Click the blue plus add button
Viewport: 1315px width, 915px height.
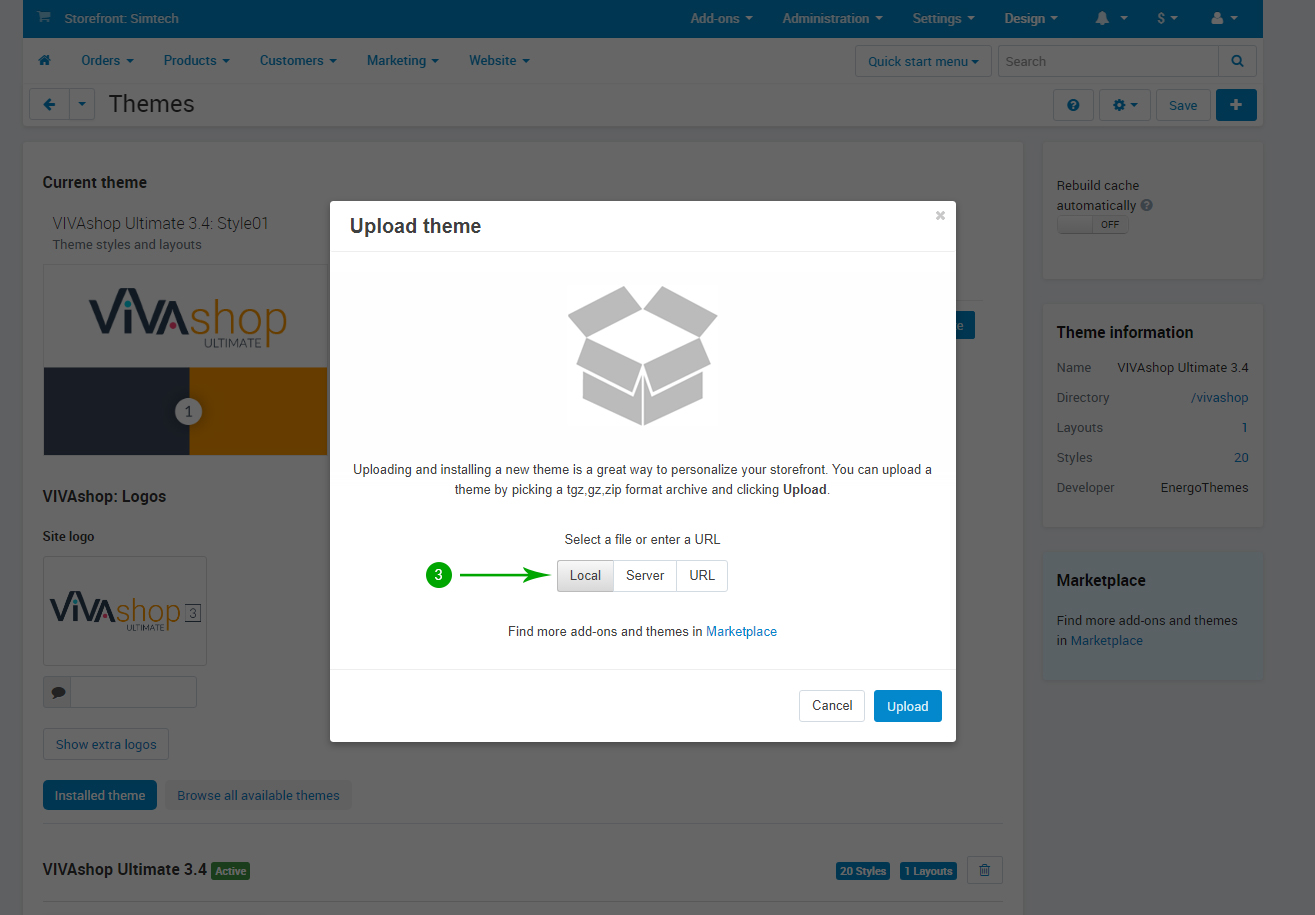[1236, 105]
